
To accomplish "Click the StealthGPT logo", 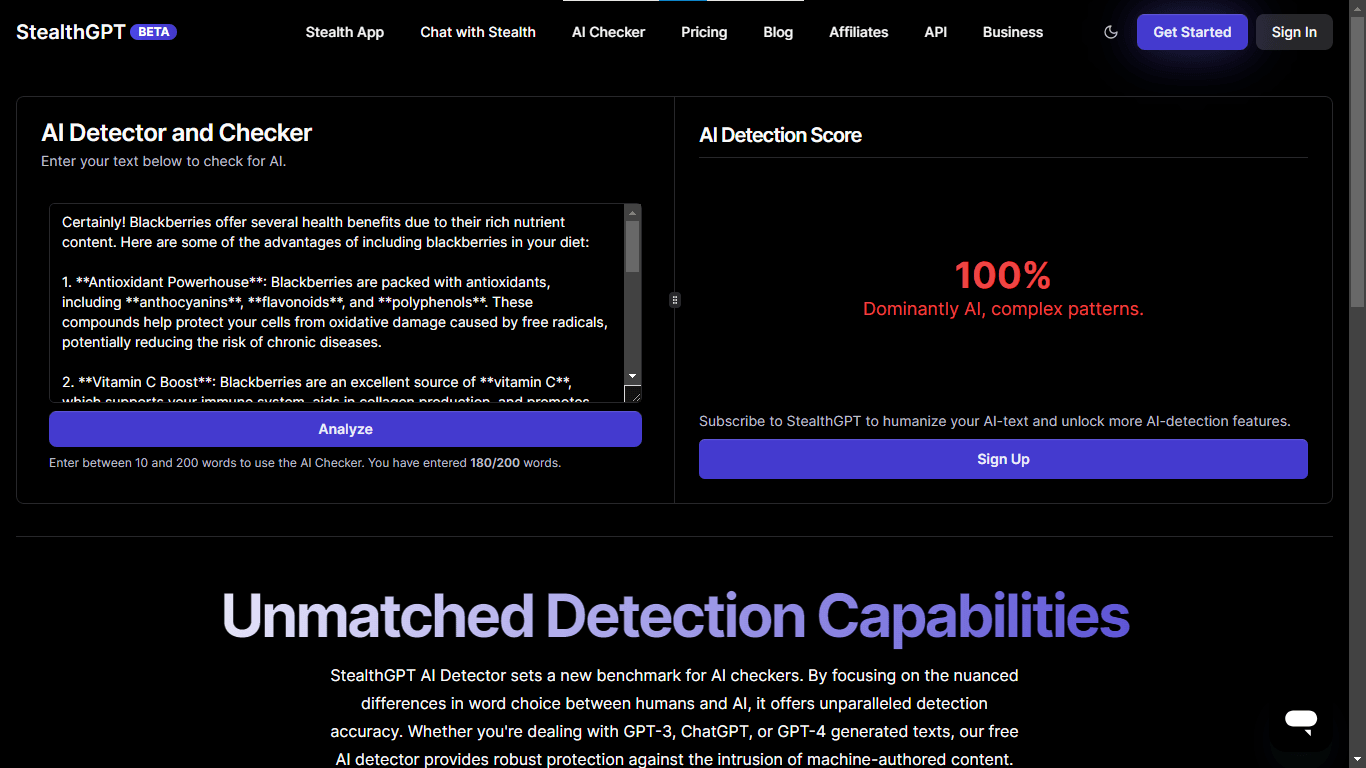I will [x=71, y=32].
